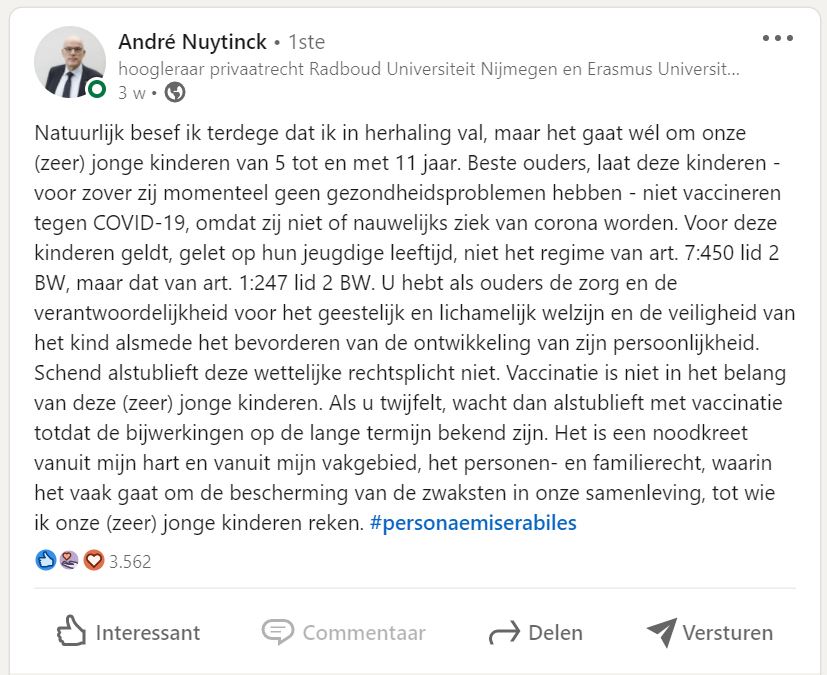This screenshot has height=675, width=827.
Task: Open the Delen share options
Action: pos(535,632)
